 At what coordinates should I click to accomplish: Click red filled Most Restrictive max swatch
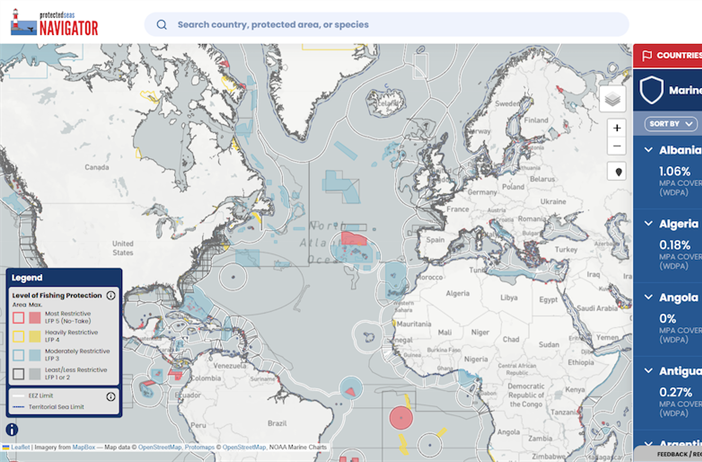pos(35,318)
